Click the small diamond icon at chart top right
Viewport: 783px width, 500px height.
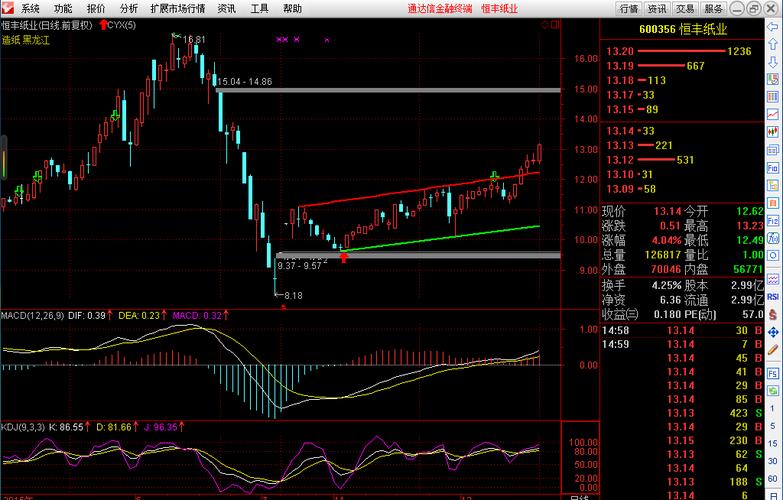[544, 24]
